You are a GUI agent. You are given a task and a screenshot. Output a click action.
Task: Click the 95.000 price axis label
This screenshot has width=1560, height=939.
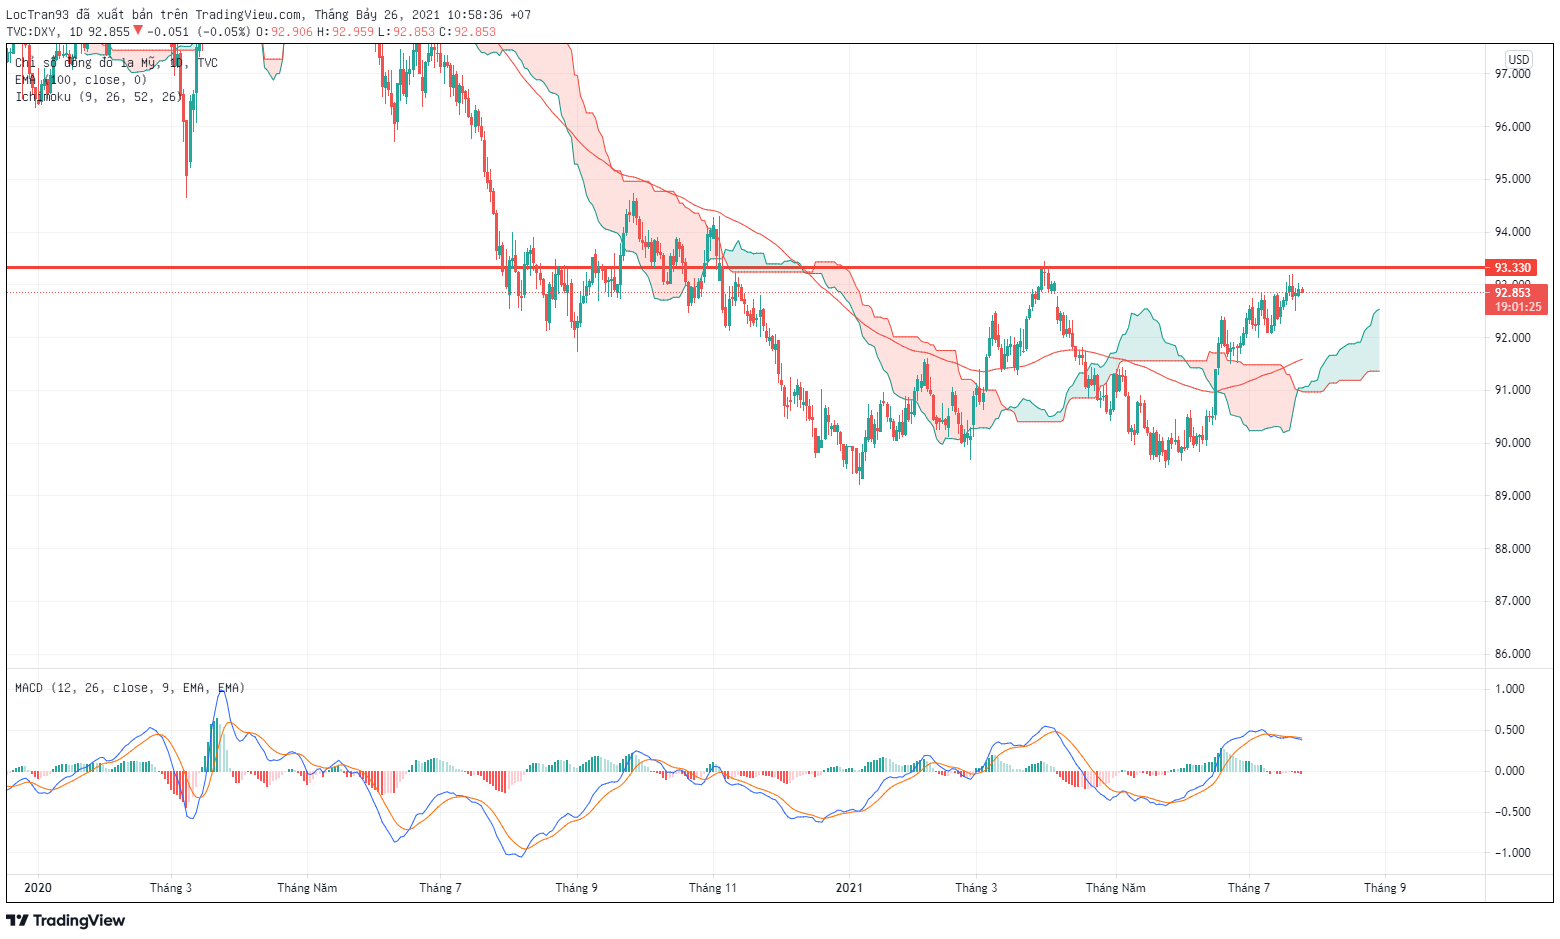[1512, 179]
